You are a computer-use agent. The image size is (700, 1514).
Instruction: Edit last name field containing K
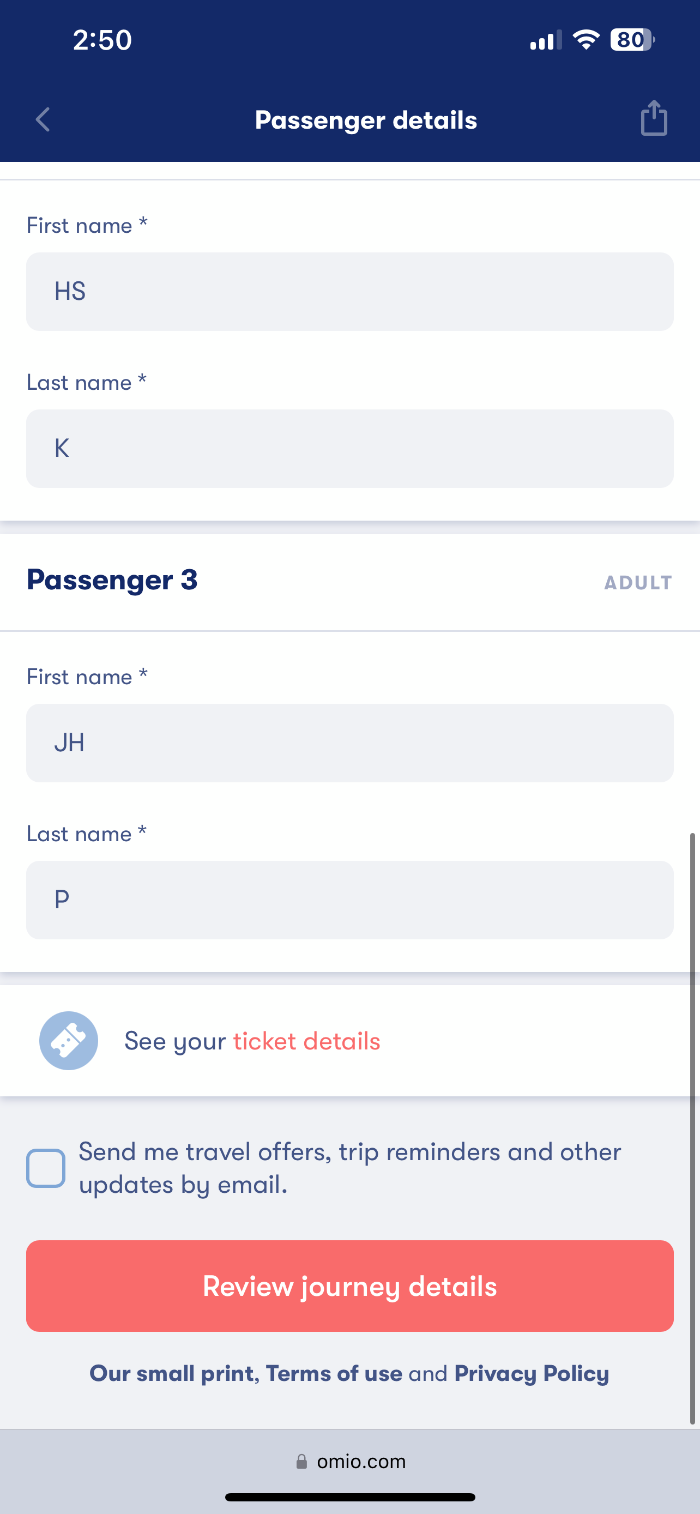pyautogui.click(x=350, y=448)
